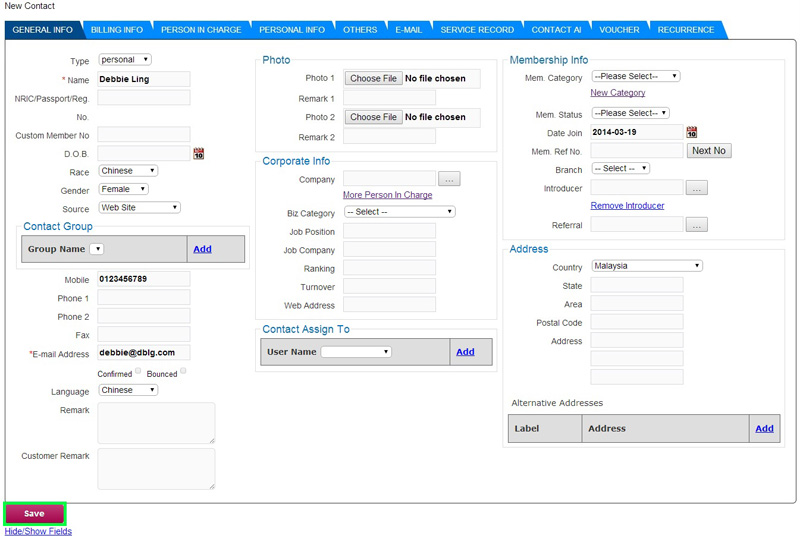Viewport: 800px width, 548px height.
Task: Click the Job Company field
Action: pos(389,250)
